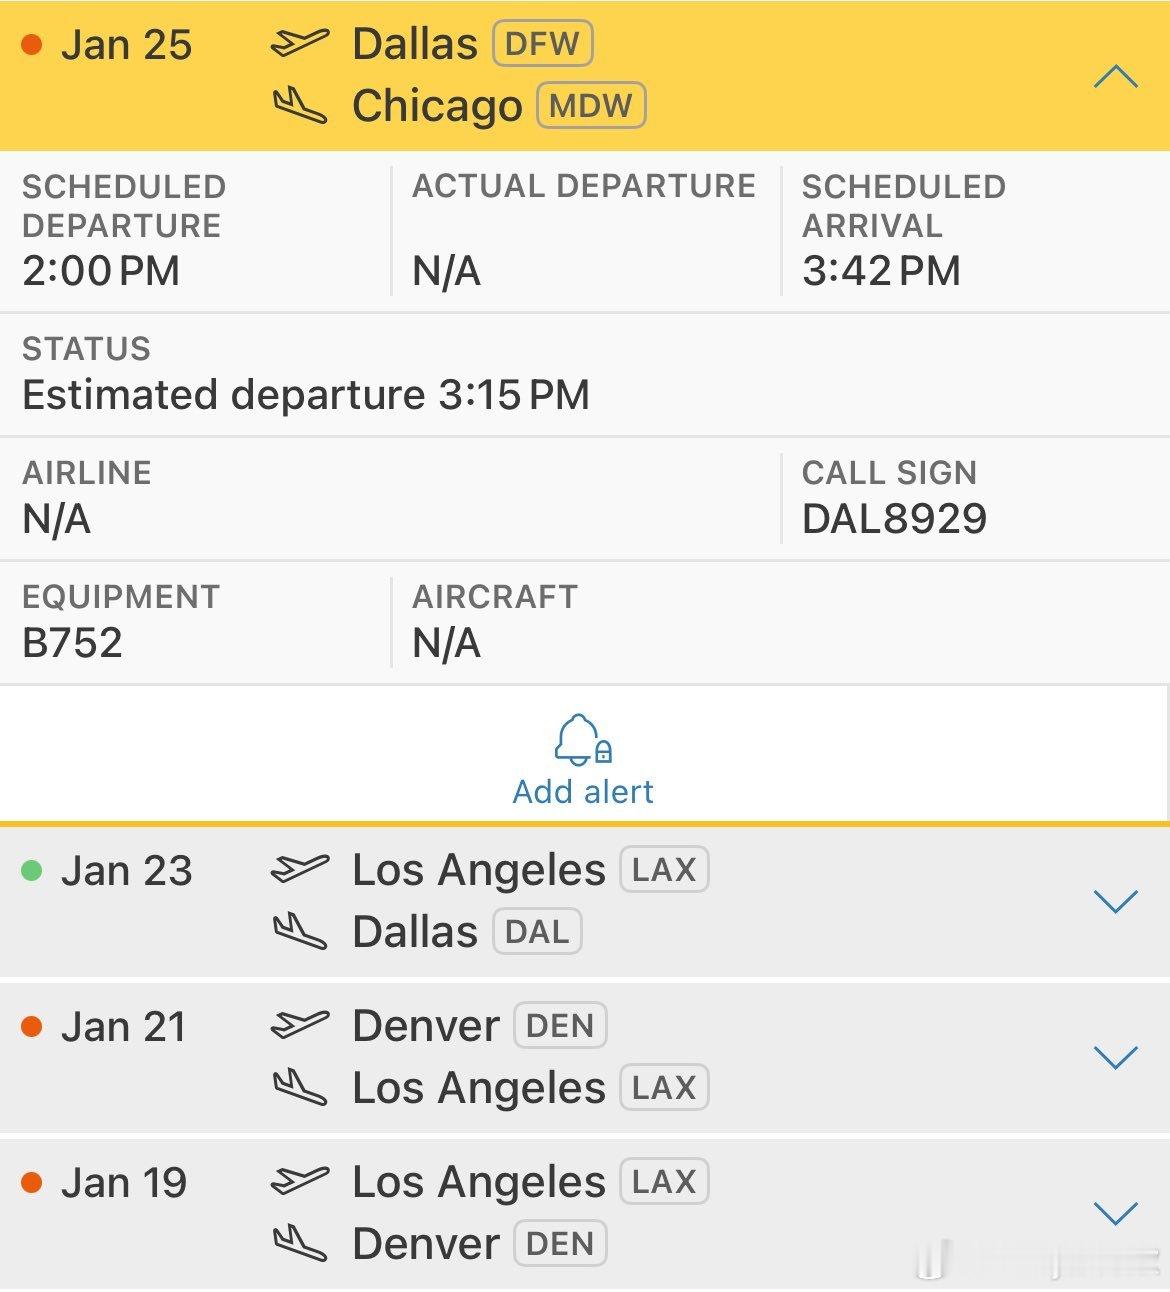Click the landing plane icon beside Dallas DAL
The height and width of the screenshot is (1292, 1170).
click(299, 931)
